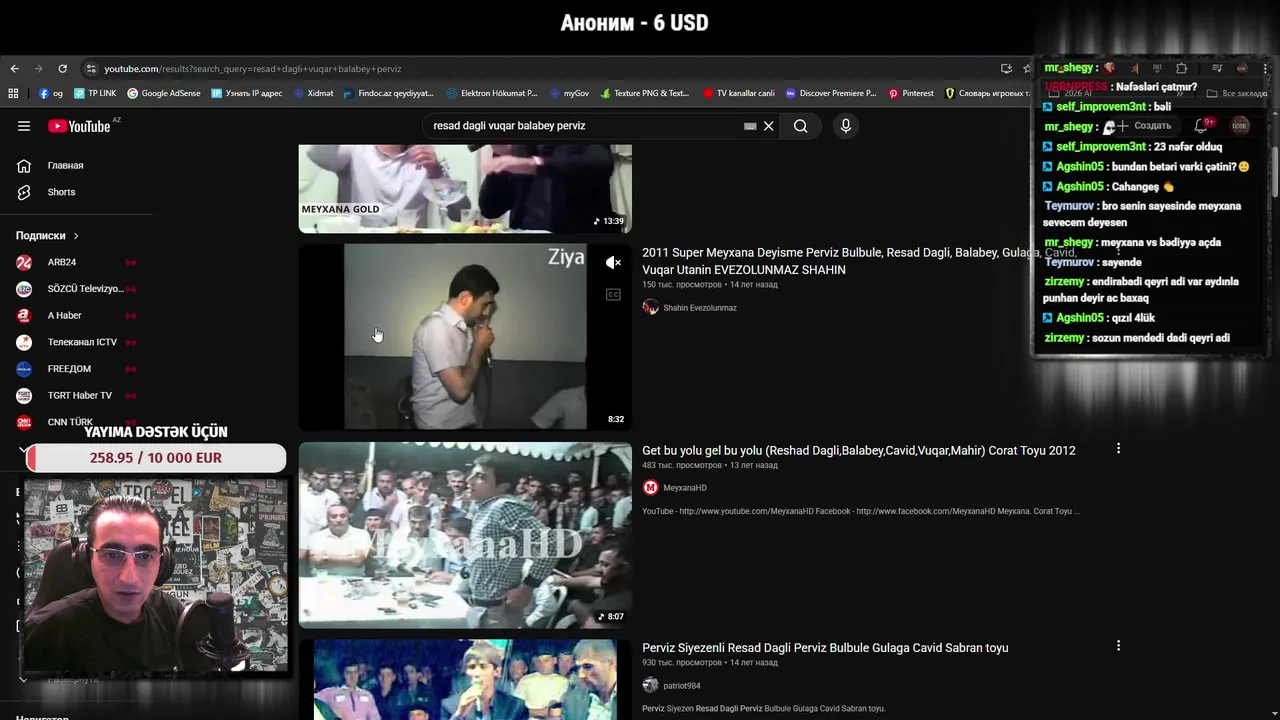Expand more subscriptions with the down chevron

[23, 449]
